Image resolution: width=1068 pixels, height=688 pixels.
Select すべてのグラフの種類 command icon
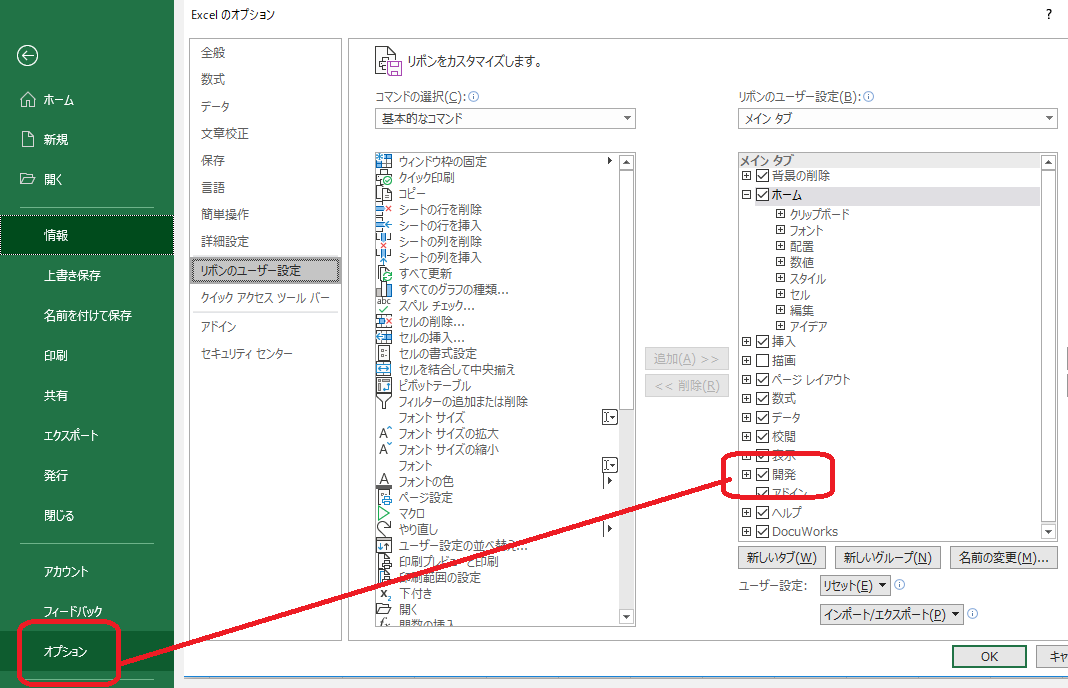384,290
